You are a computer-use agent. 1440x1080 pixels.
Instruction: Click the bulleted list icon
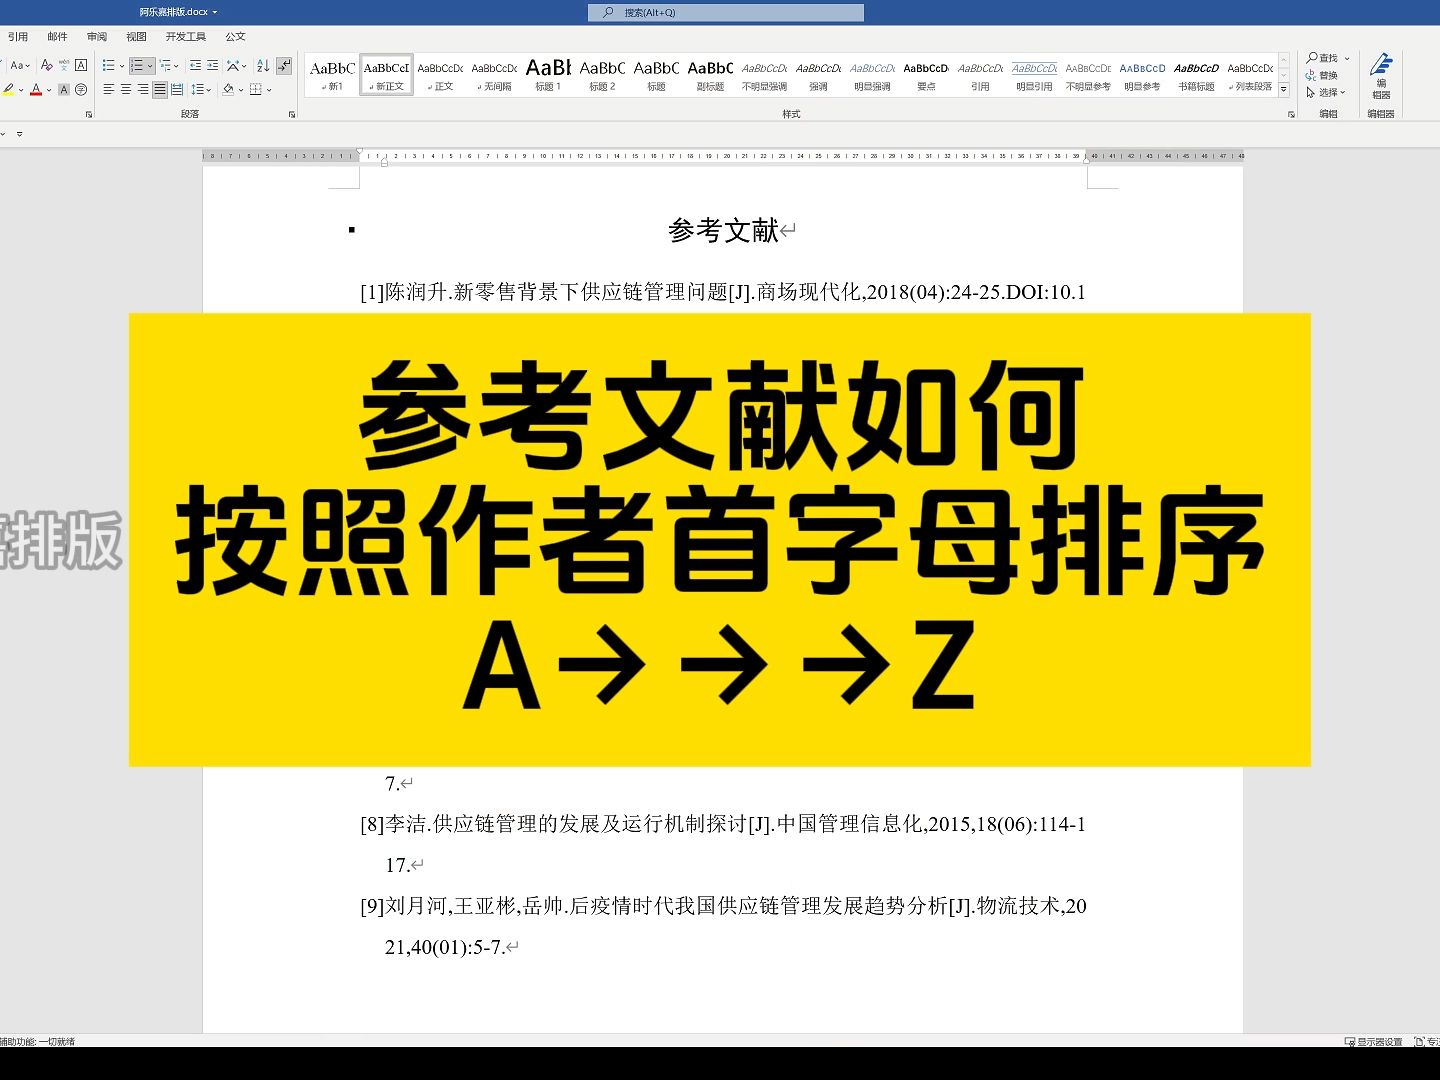108,65
